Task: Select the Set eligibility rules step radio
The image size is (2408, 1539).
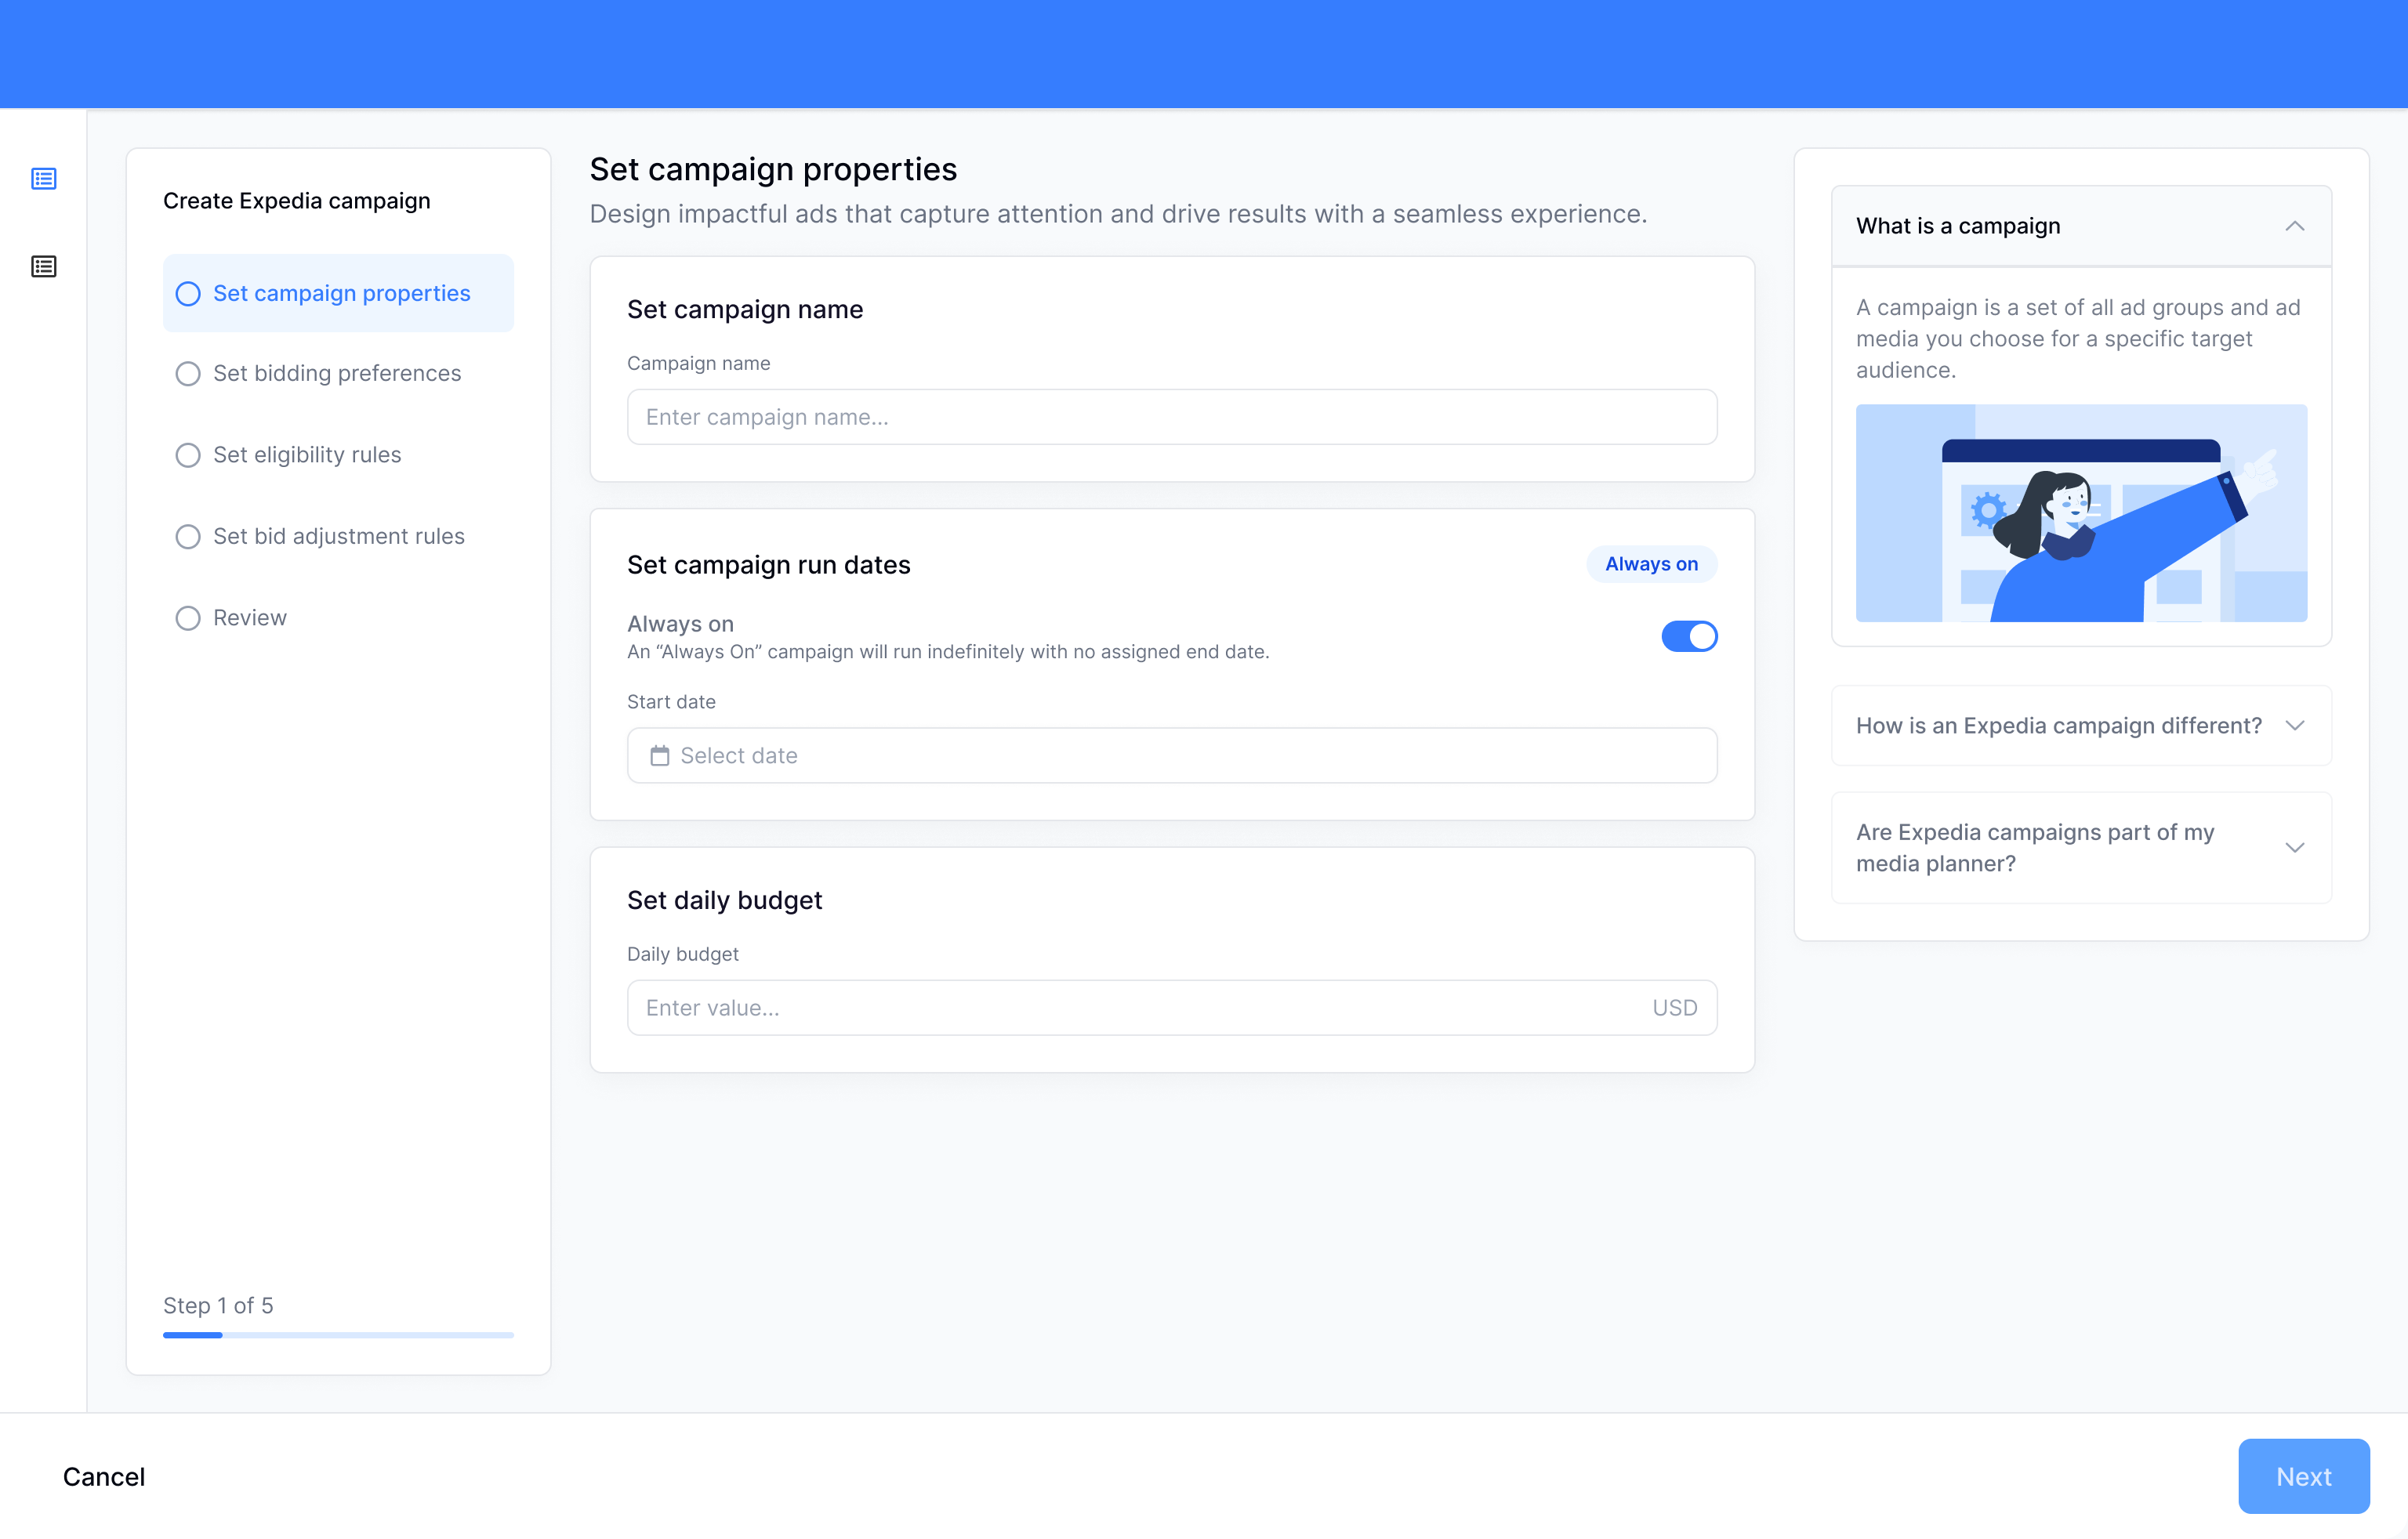Action: coord(188,455)
